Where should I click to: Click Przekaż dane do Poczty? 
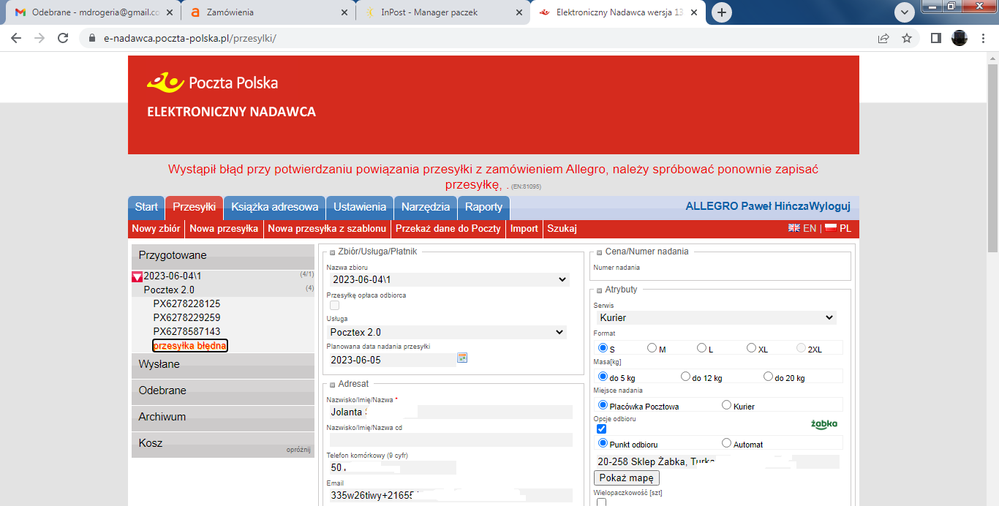(x=448, y=228)
